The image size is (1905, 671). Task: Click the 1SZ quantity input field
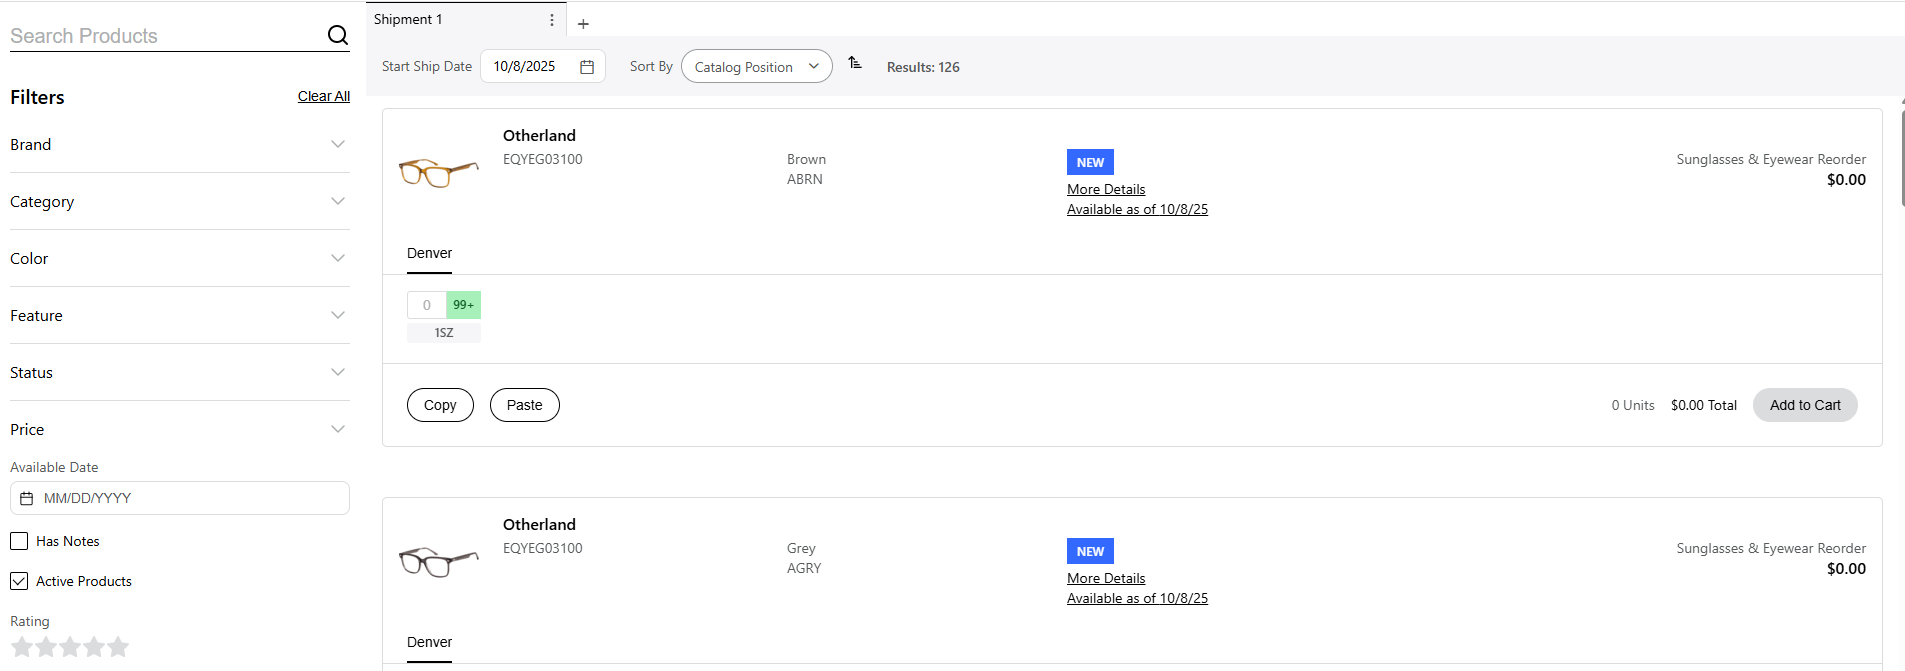pyautogui.click(x=427, y=305)
